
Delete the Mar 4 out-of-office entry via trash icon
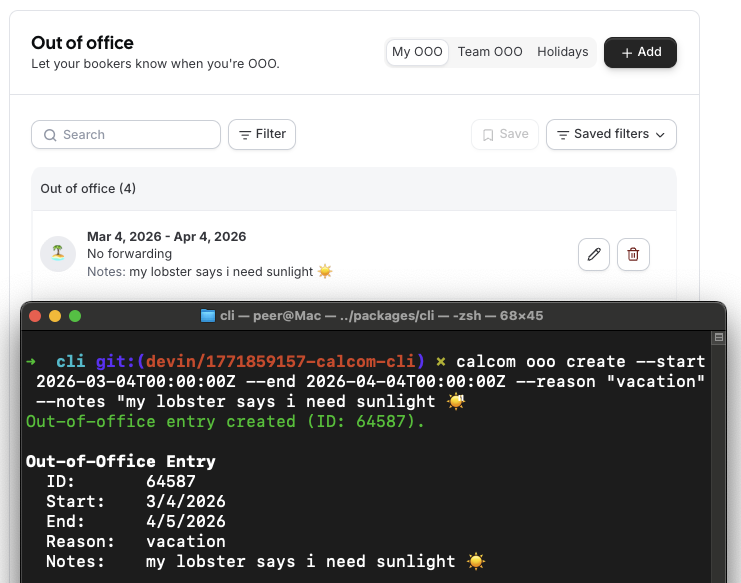coord(633,254)
